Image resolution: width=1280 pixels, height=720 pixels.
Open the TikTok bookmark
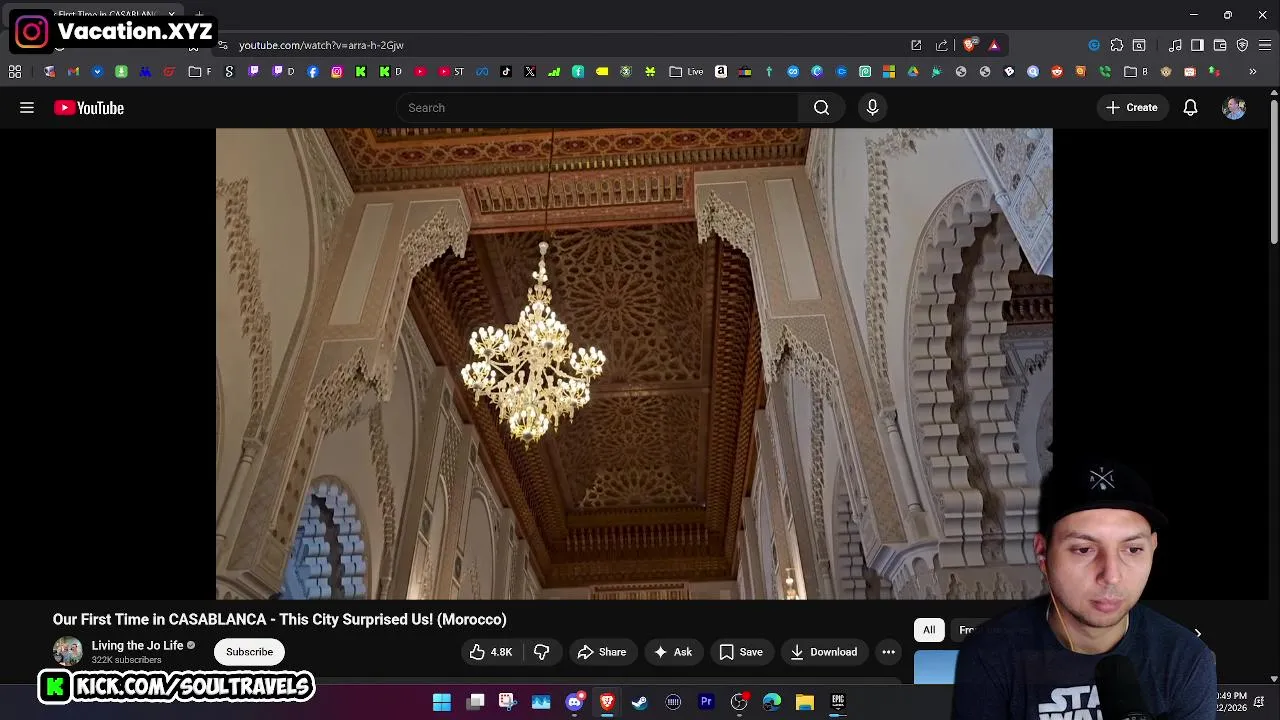coord(506,72)
